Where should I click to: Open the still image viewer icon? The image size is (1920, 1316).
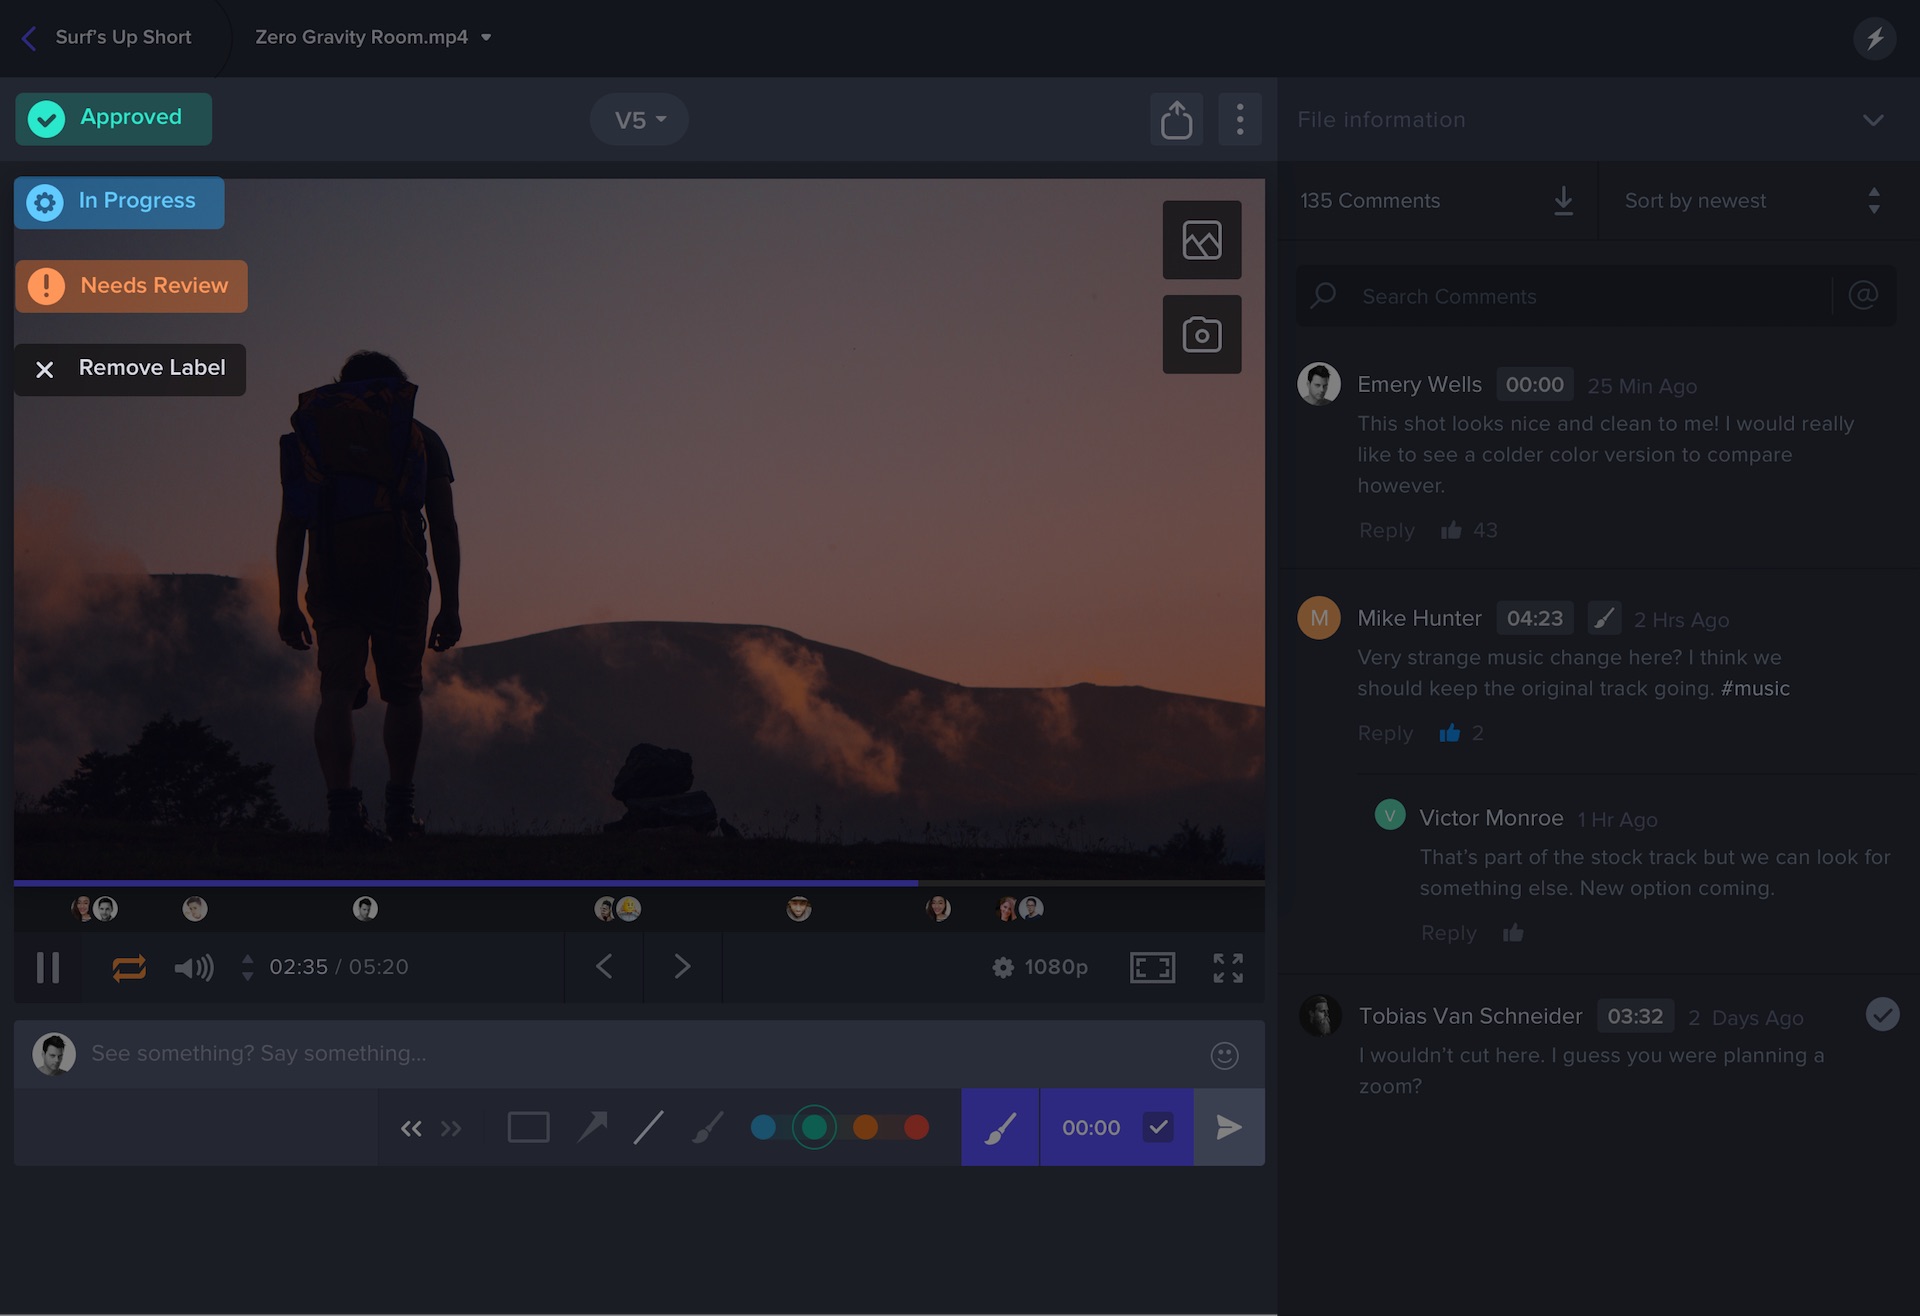[1201, 240]
